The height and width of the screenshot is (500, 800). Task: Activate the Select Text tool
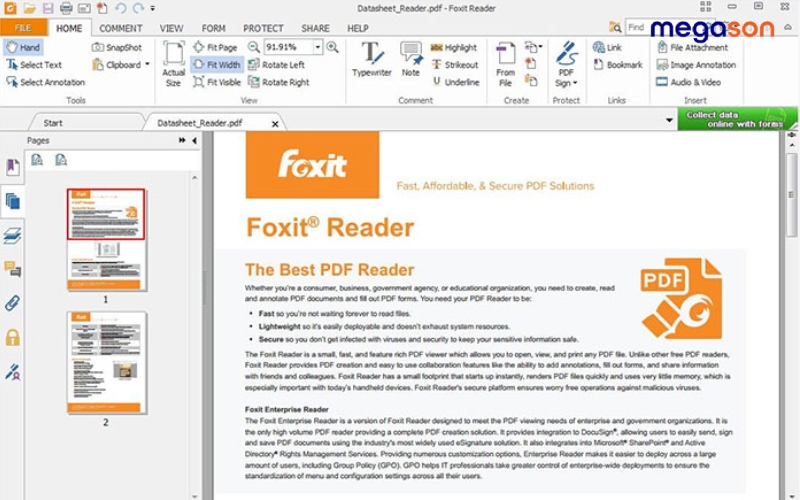[34, 65]
